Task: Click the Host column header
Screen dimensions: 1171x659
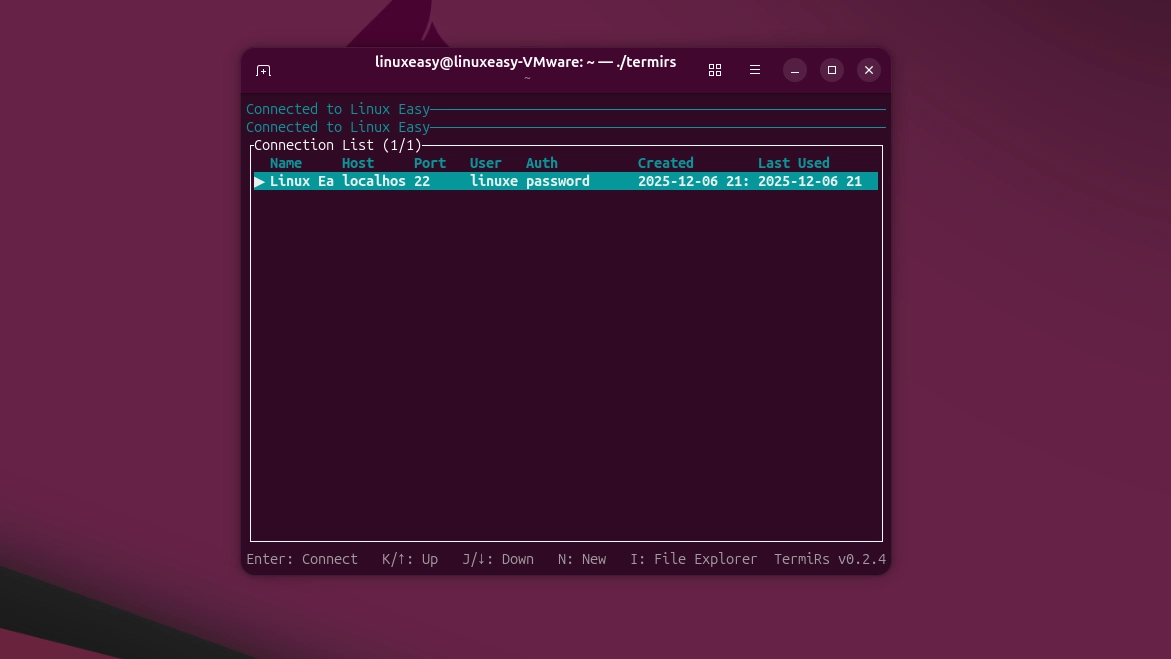Action: [x=357, y=163]
